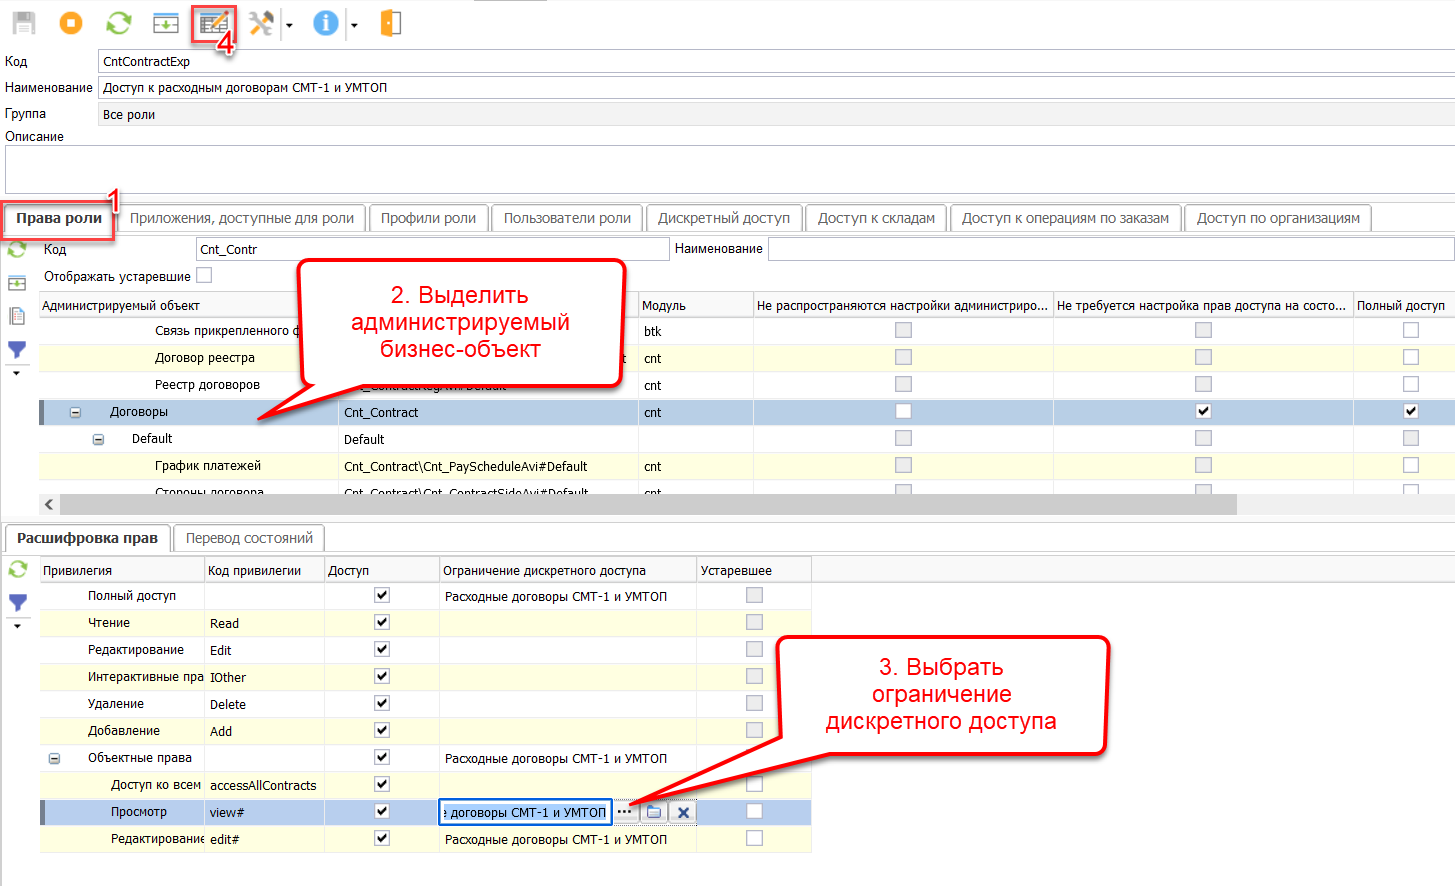Viewport: 1455px width, 886px height.
Task: Toggle the 'Отображать устаревшие' checkbox
Action: [204, 275]
